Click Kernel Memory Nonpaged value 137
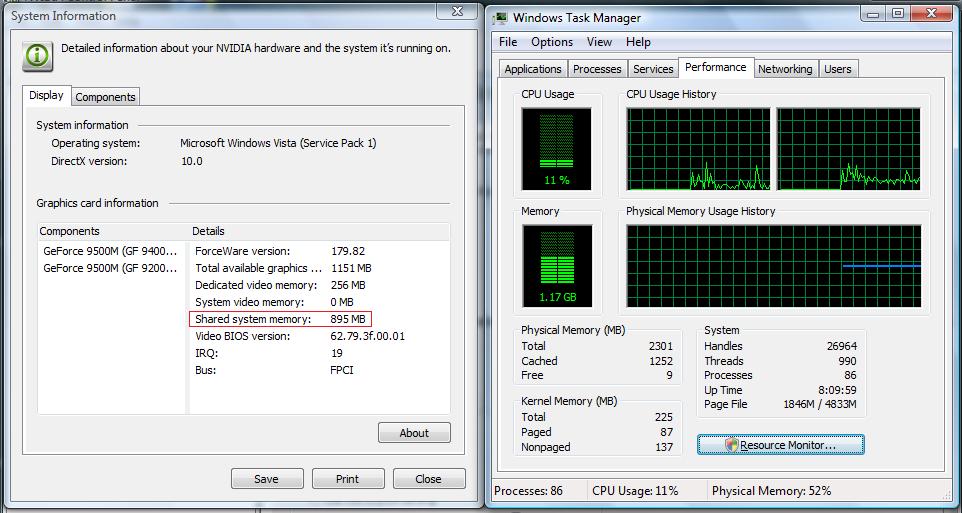Image resolution: width=962 pixels, height=513 pixels. (664, 447)
